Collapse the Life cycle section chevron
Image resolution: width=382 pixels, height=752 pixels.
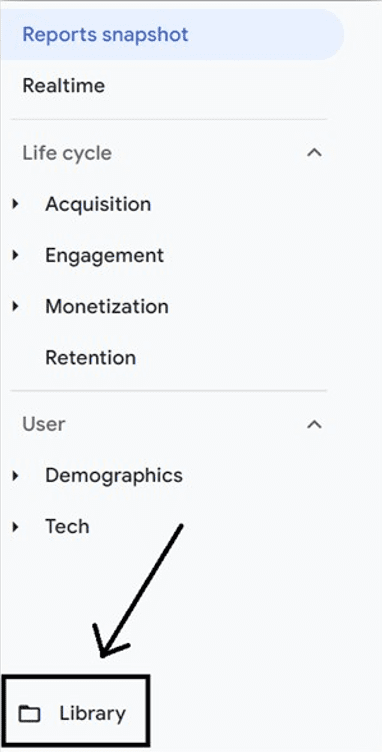(x=314, y=153)
